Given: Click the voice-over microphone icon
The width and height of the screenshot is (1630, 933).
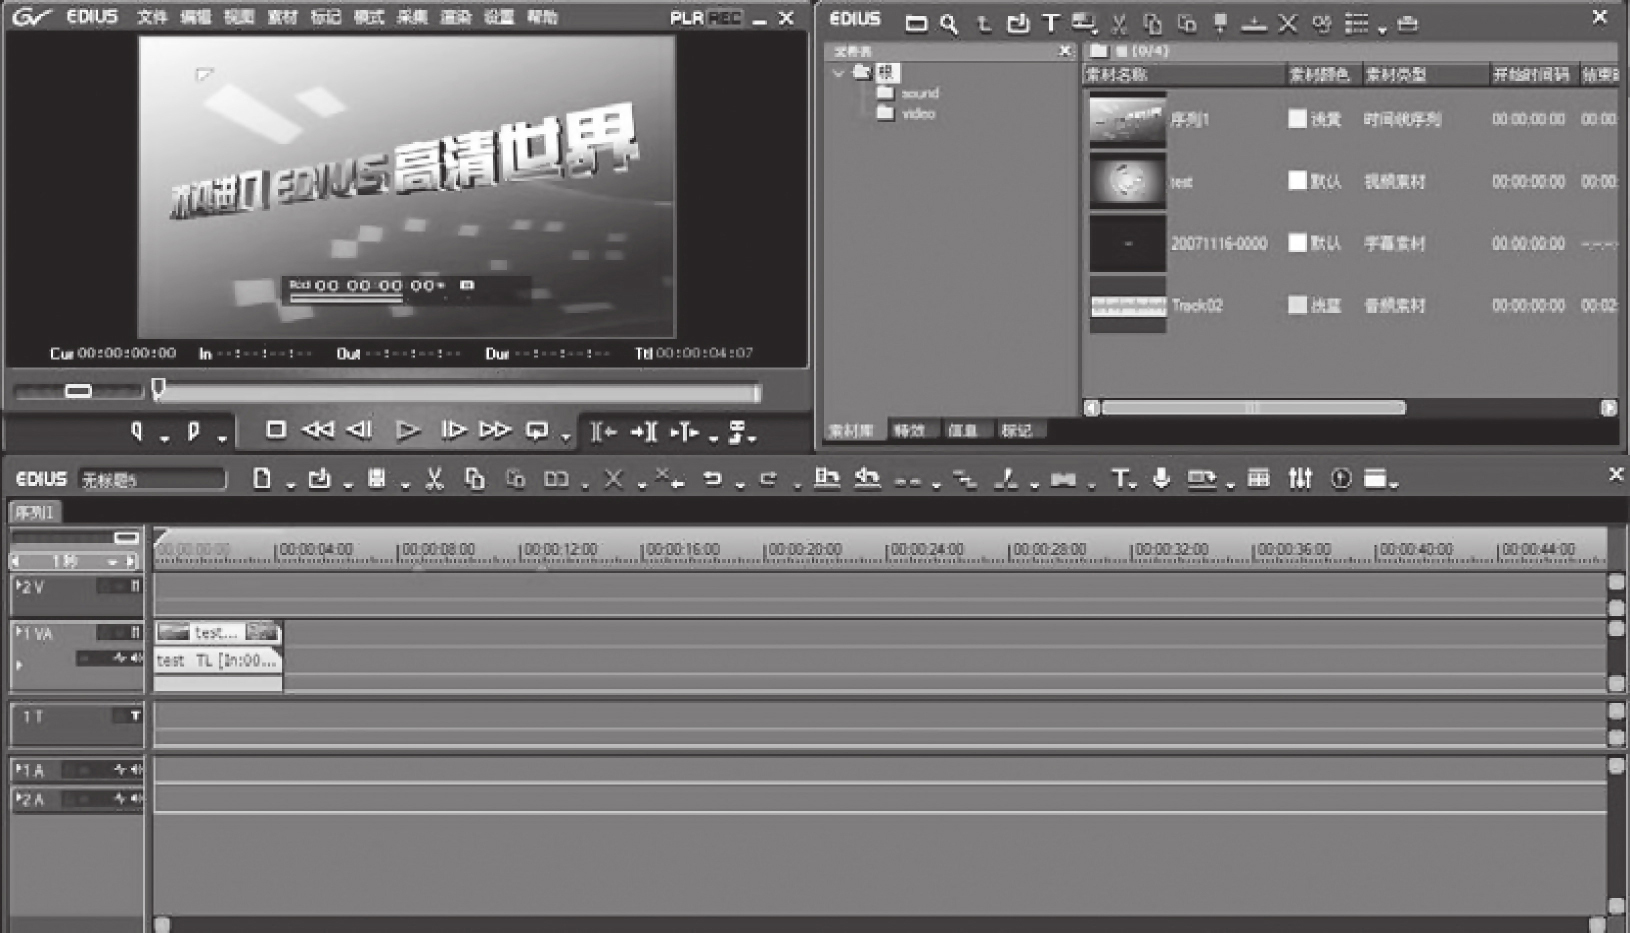Looking at the screenshot, I should coord(1161,479).
